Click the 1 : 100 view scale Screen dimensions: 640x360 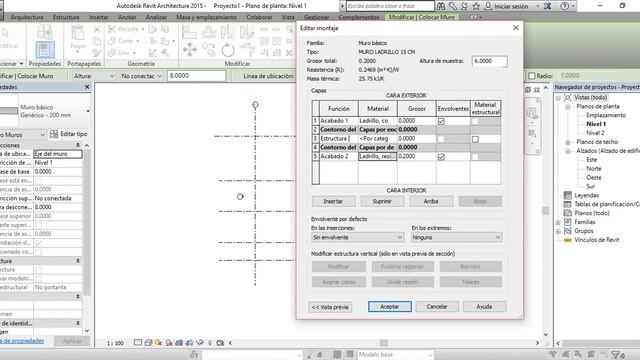115,343
